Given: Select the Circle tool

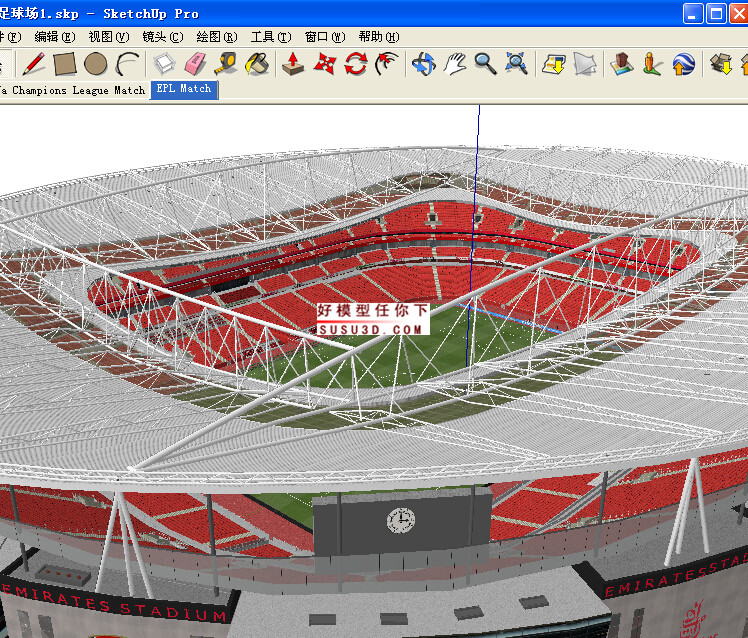Looking at the screenshot, I should (x=95, y=63).
